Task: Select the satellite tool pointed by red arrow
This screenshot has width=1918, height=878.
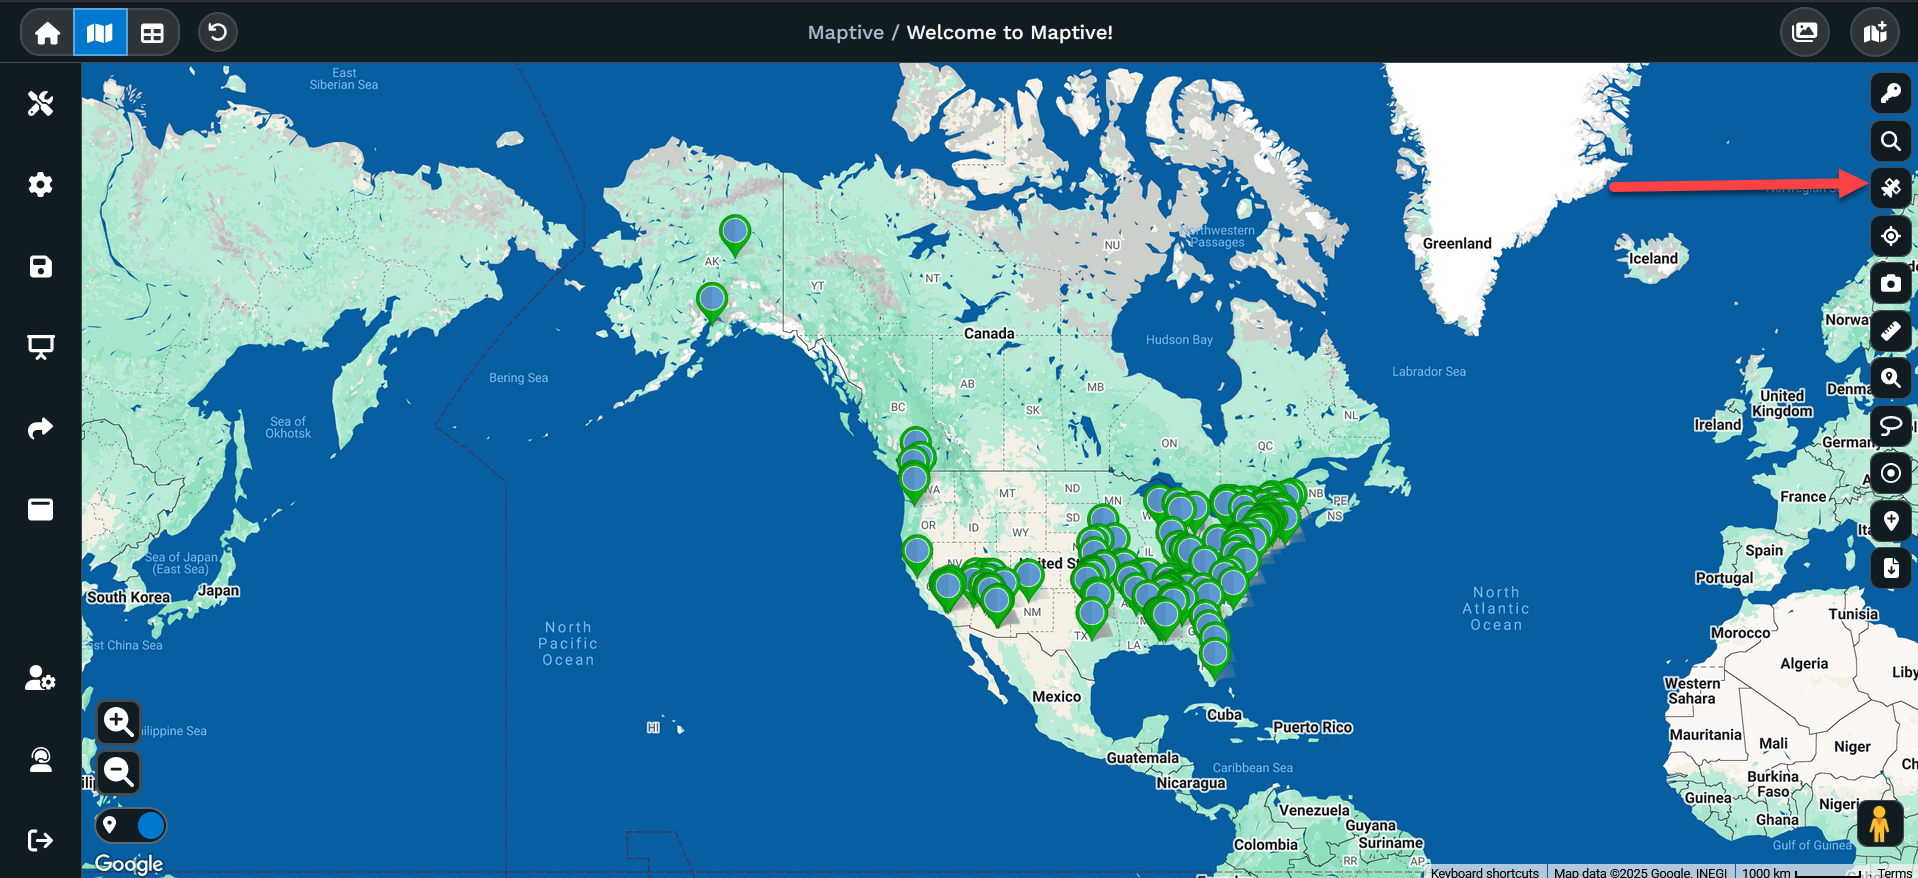Action: pos(1890,188)
